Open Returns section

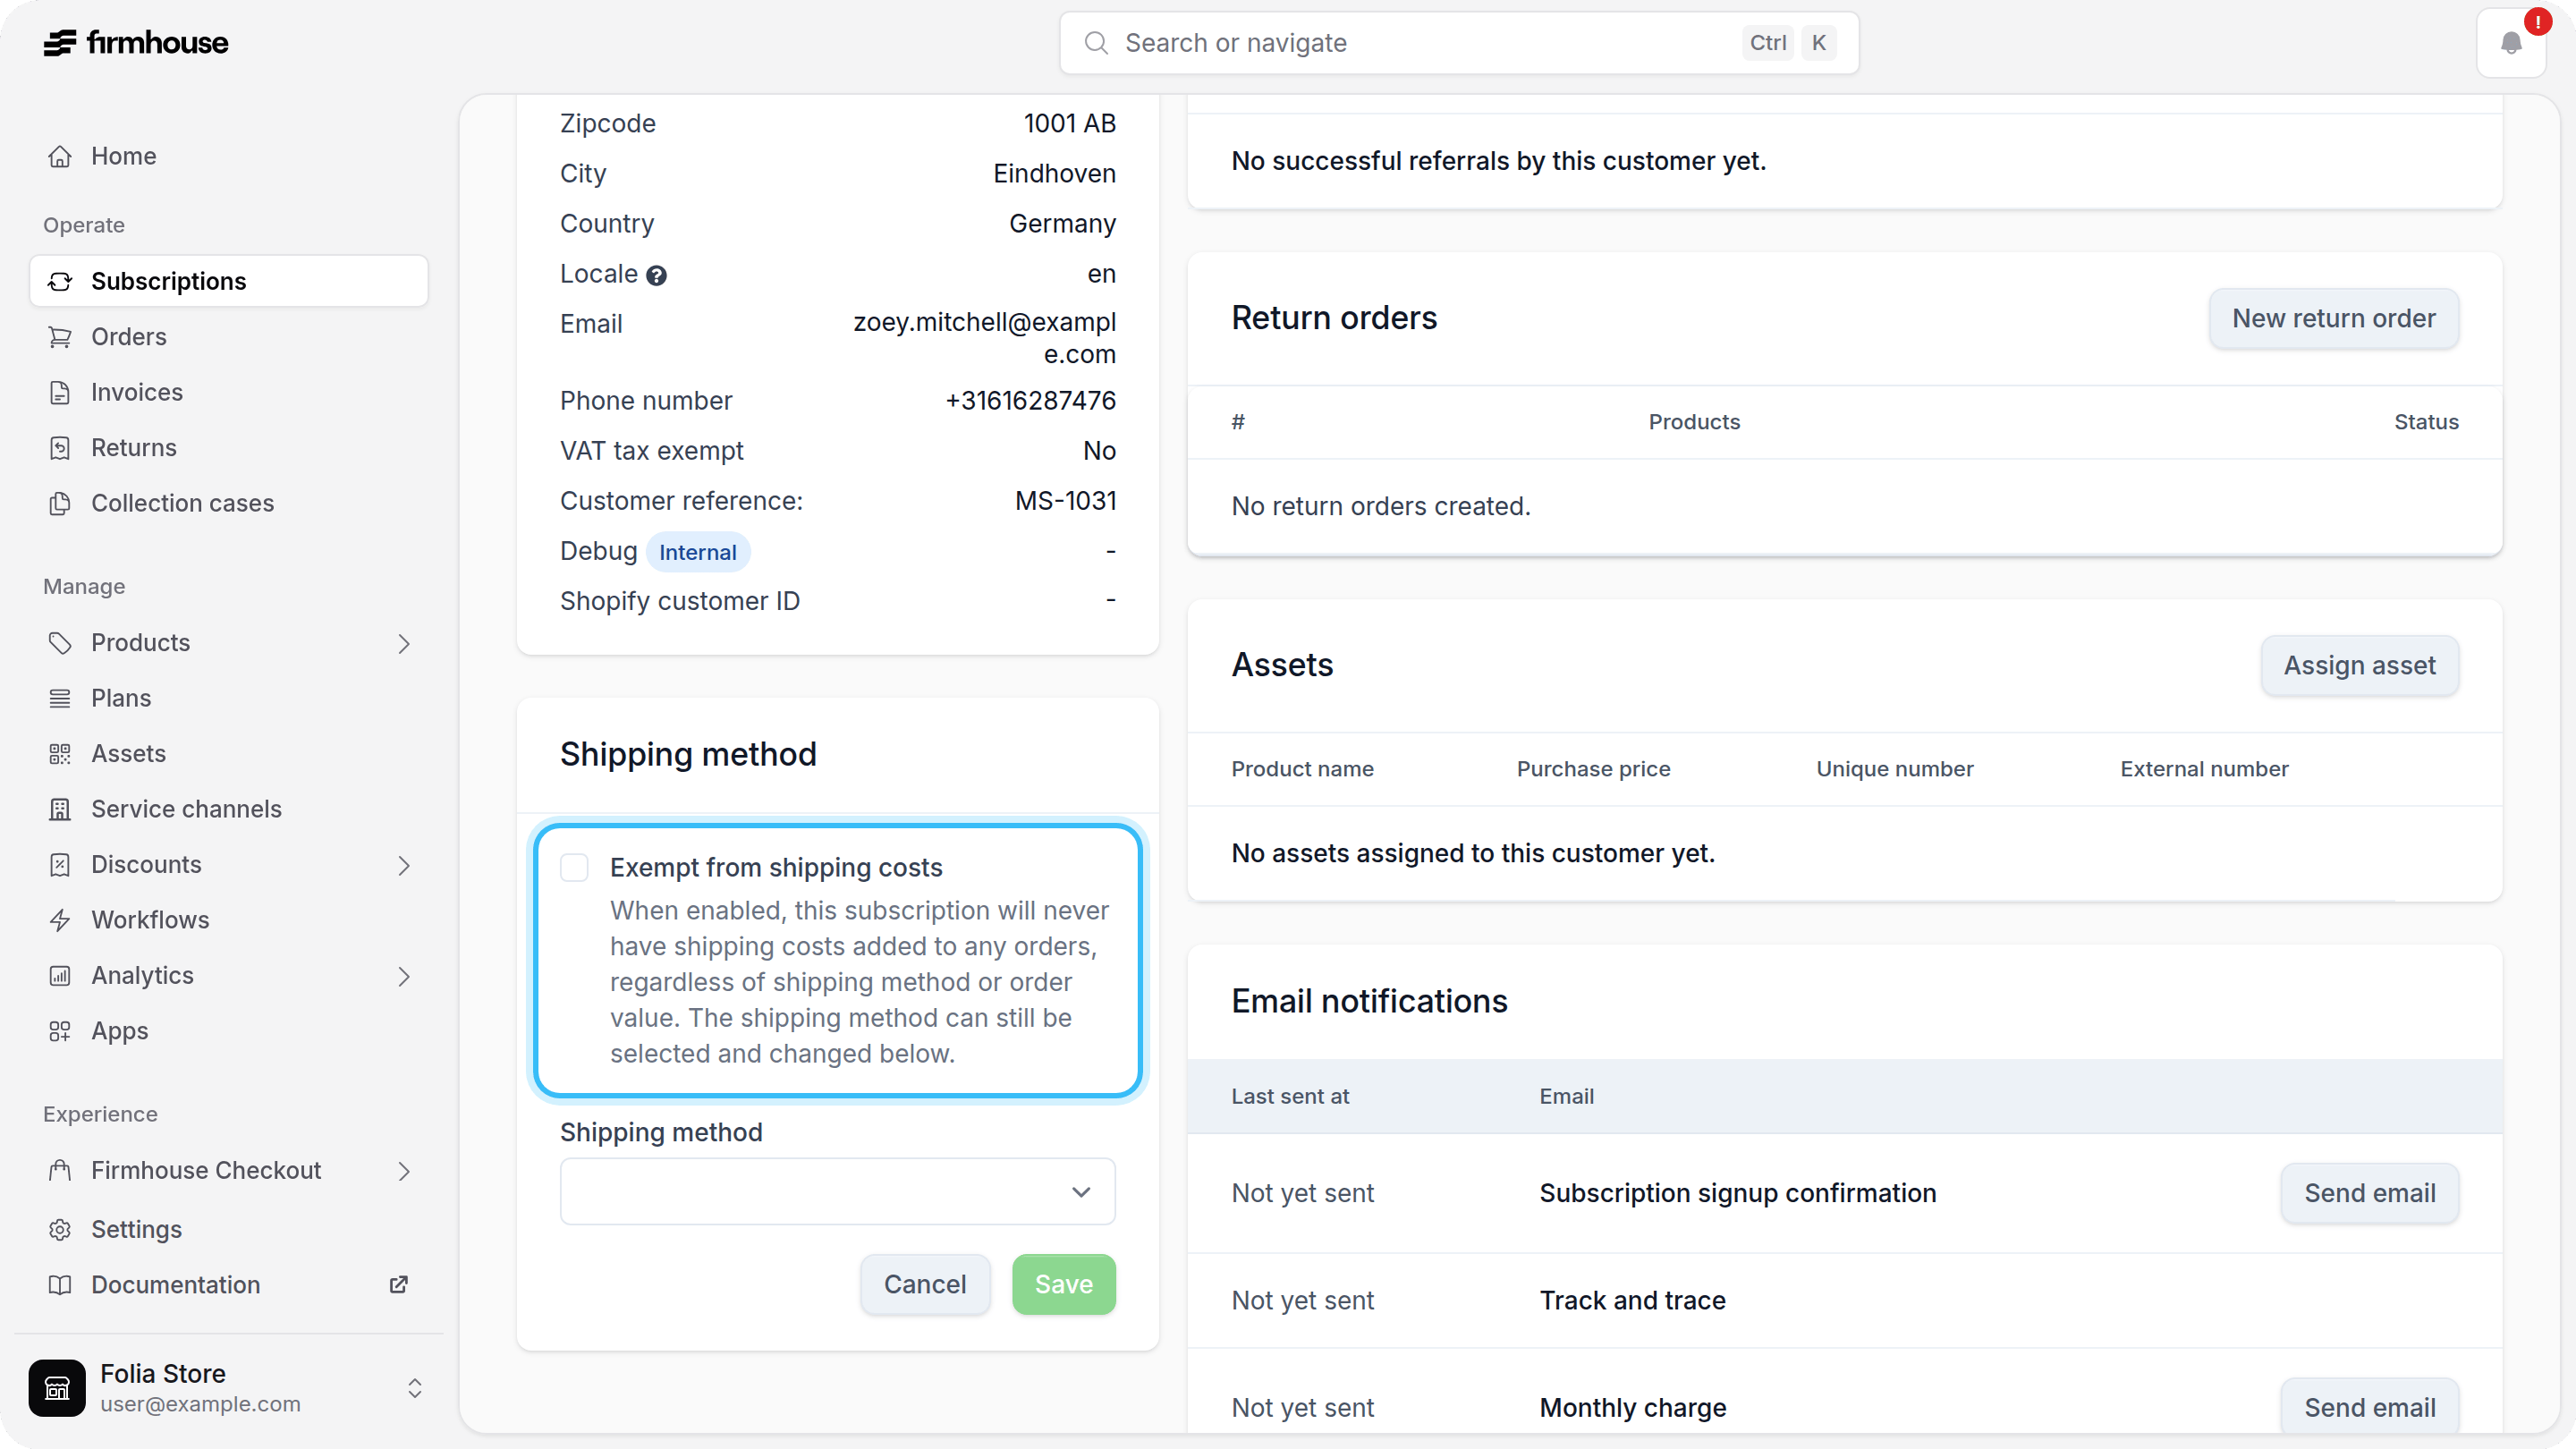[229, 448]
